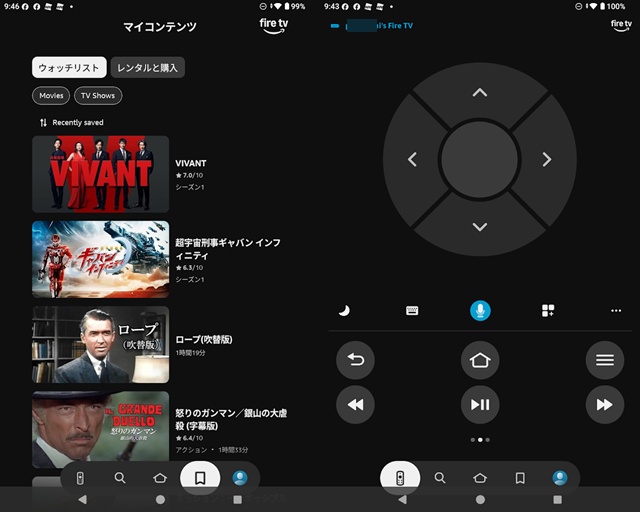Filter watchlist by TV Shows chip
The image size is (640, 512).
[x=98, y=96]
